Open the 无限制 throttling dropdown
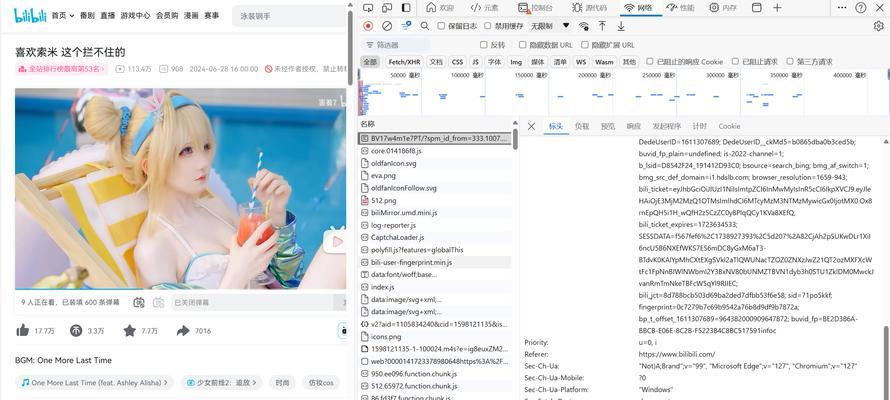The image size is (890, 400). 550,26
